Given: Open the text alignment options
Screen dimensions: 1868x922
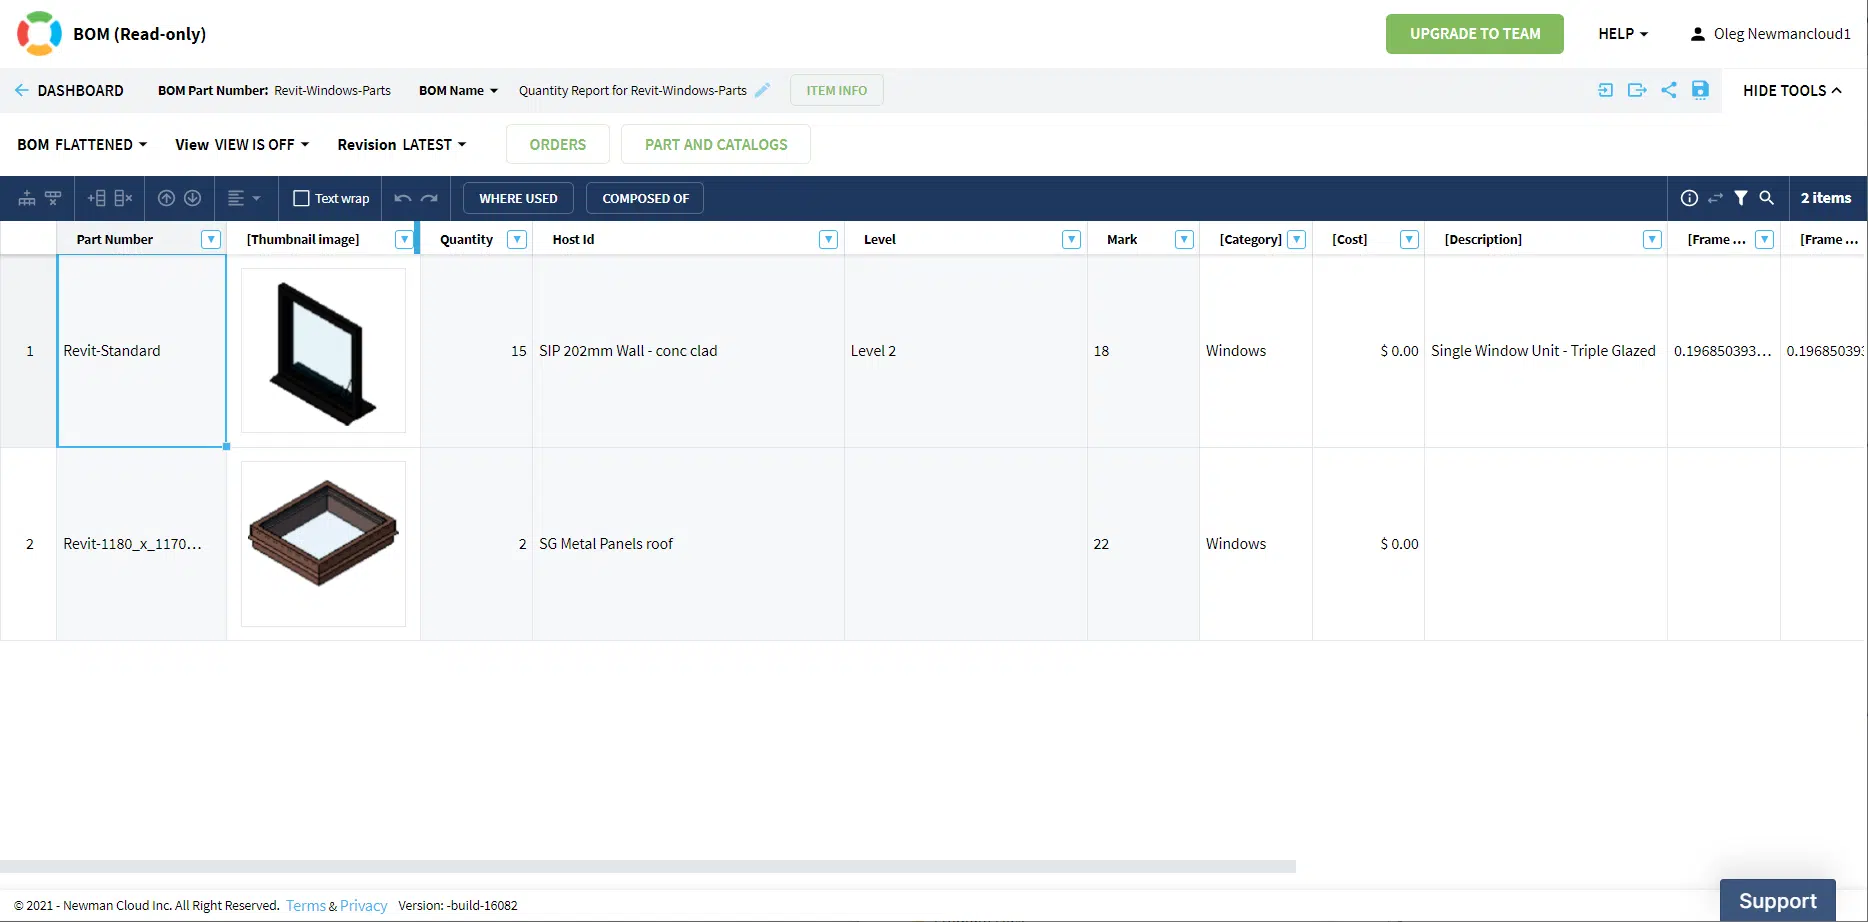Looking at the screenshot, I should tap(243, 198).
